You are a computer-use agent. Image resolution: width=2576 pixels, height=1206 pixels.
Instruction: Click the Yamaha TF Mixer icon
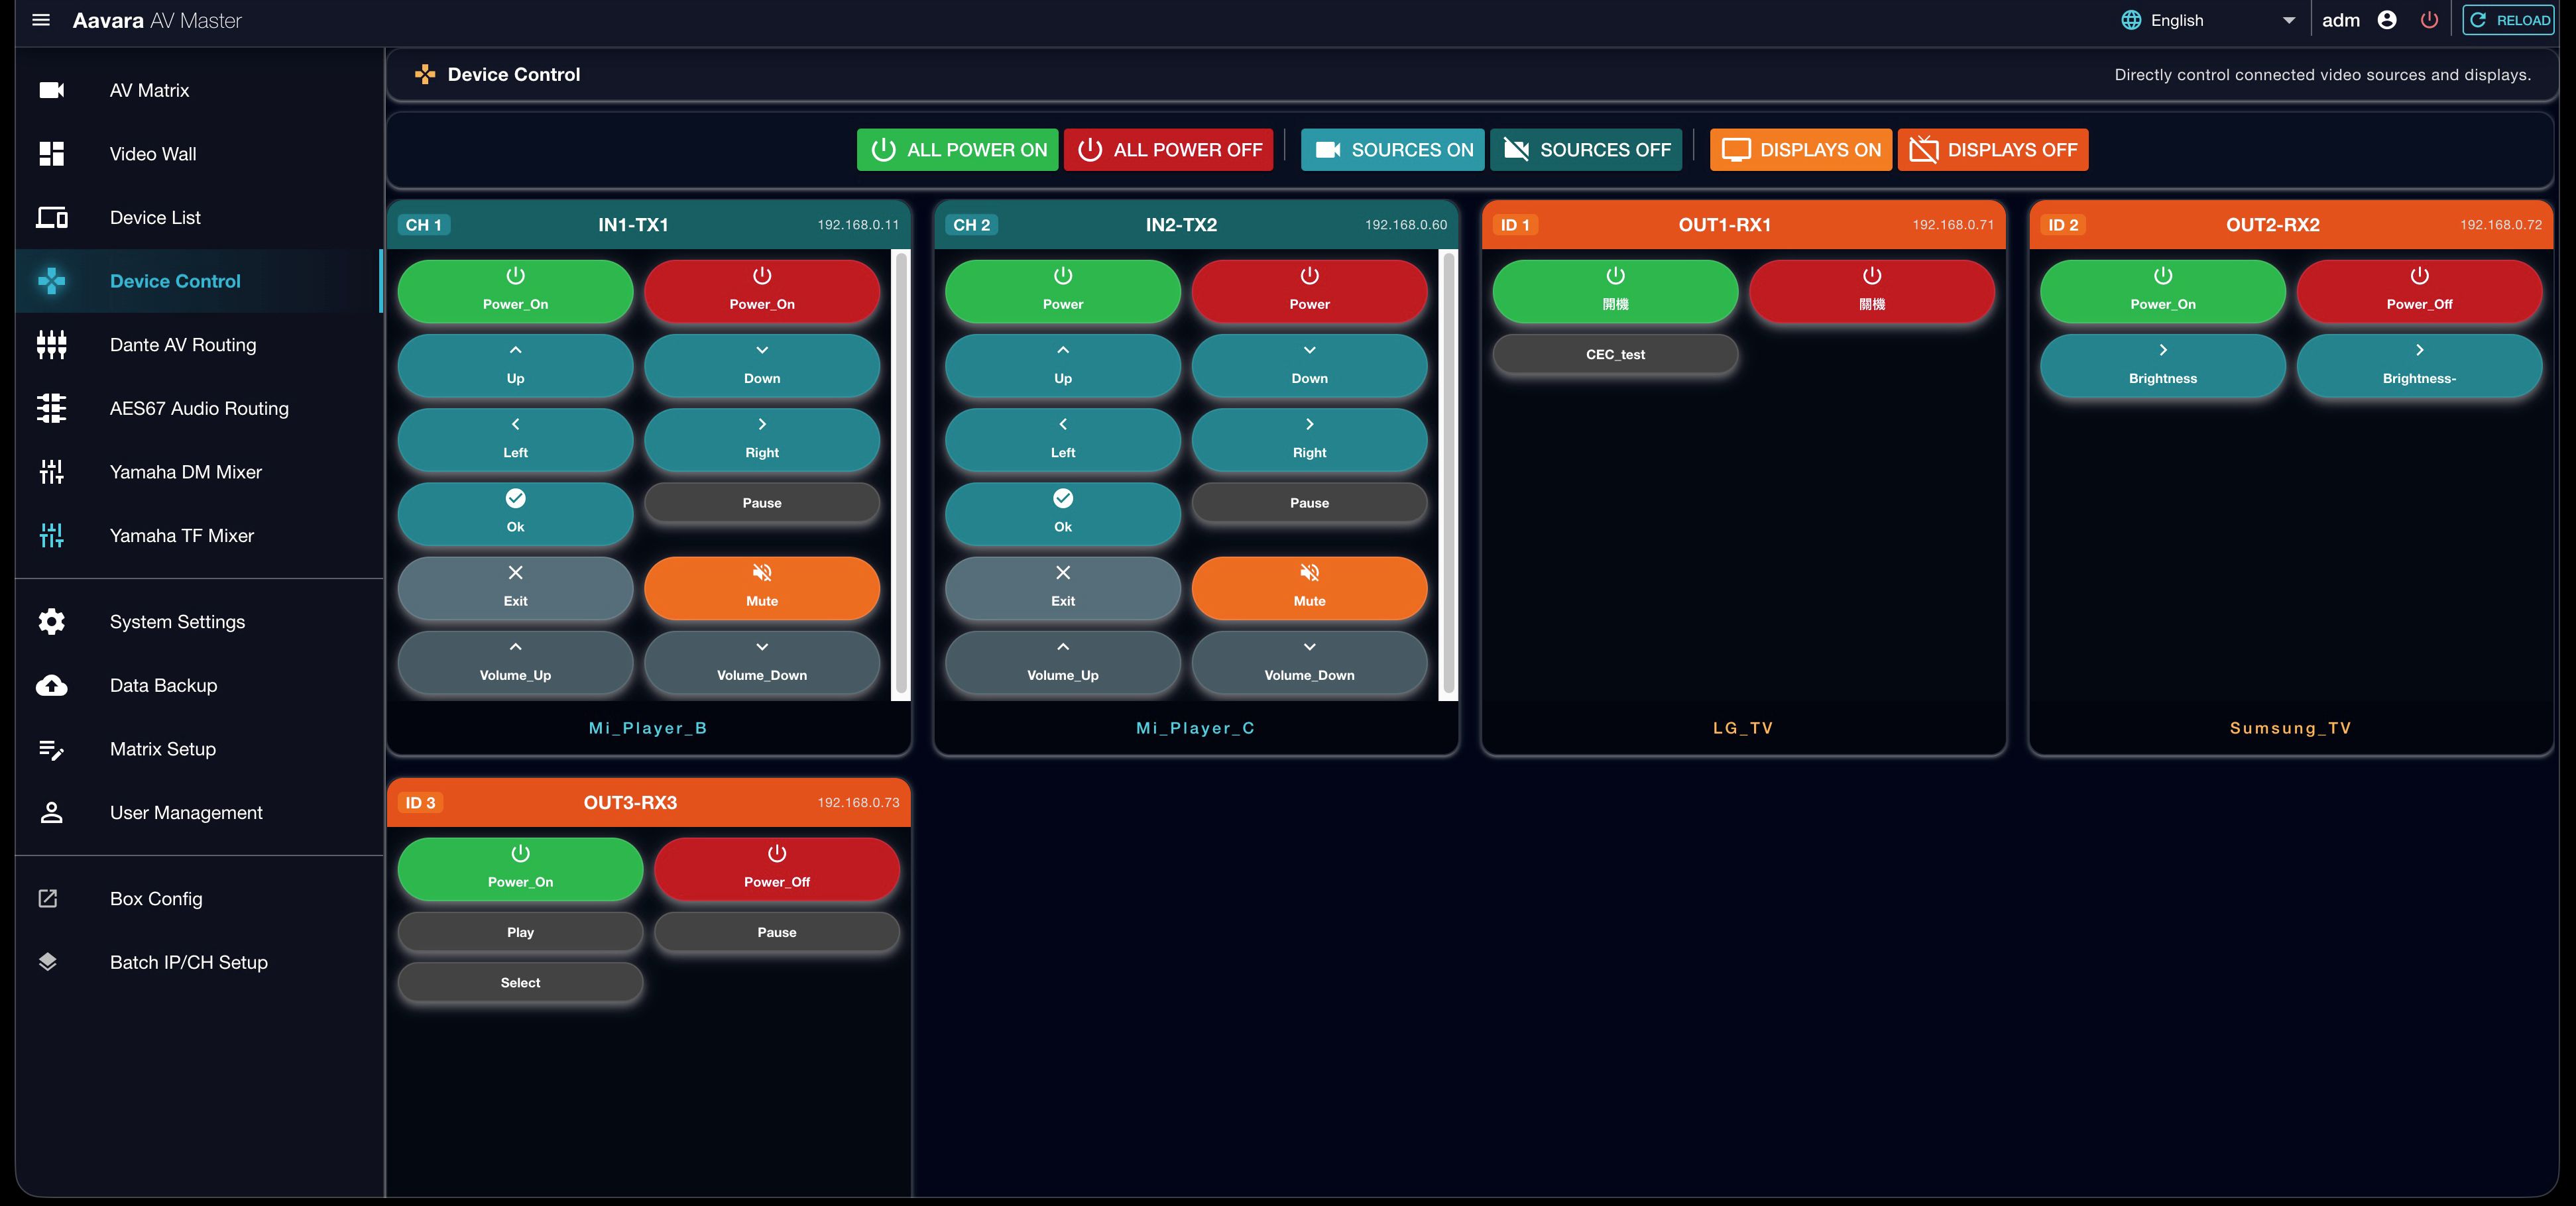(52, 535)
